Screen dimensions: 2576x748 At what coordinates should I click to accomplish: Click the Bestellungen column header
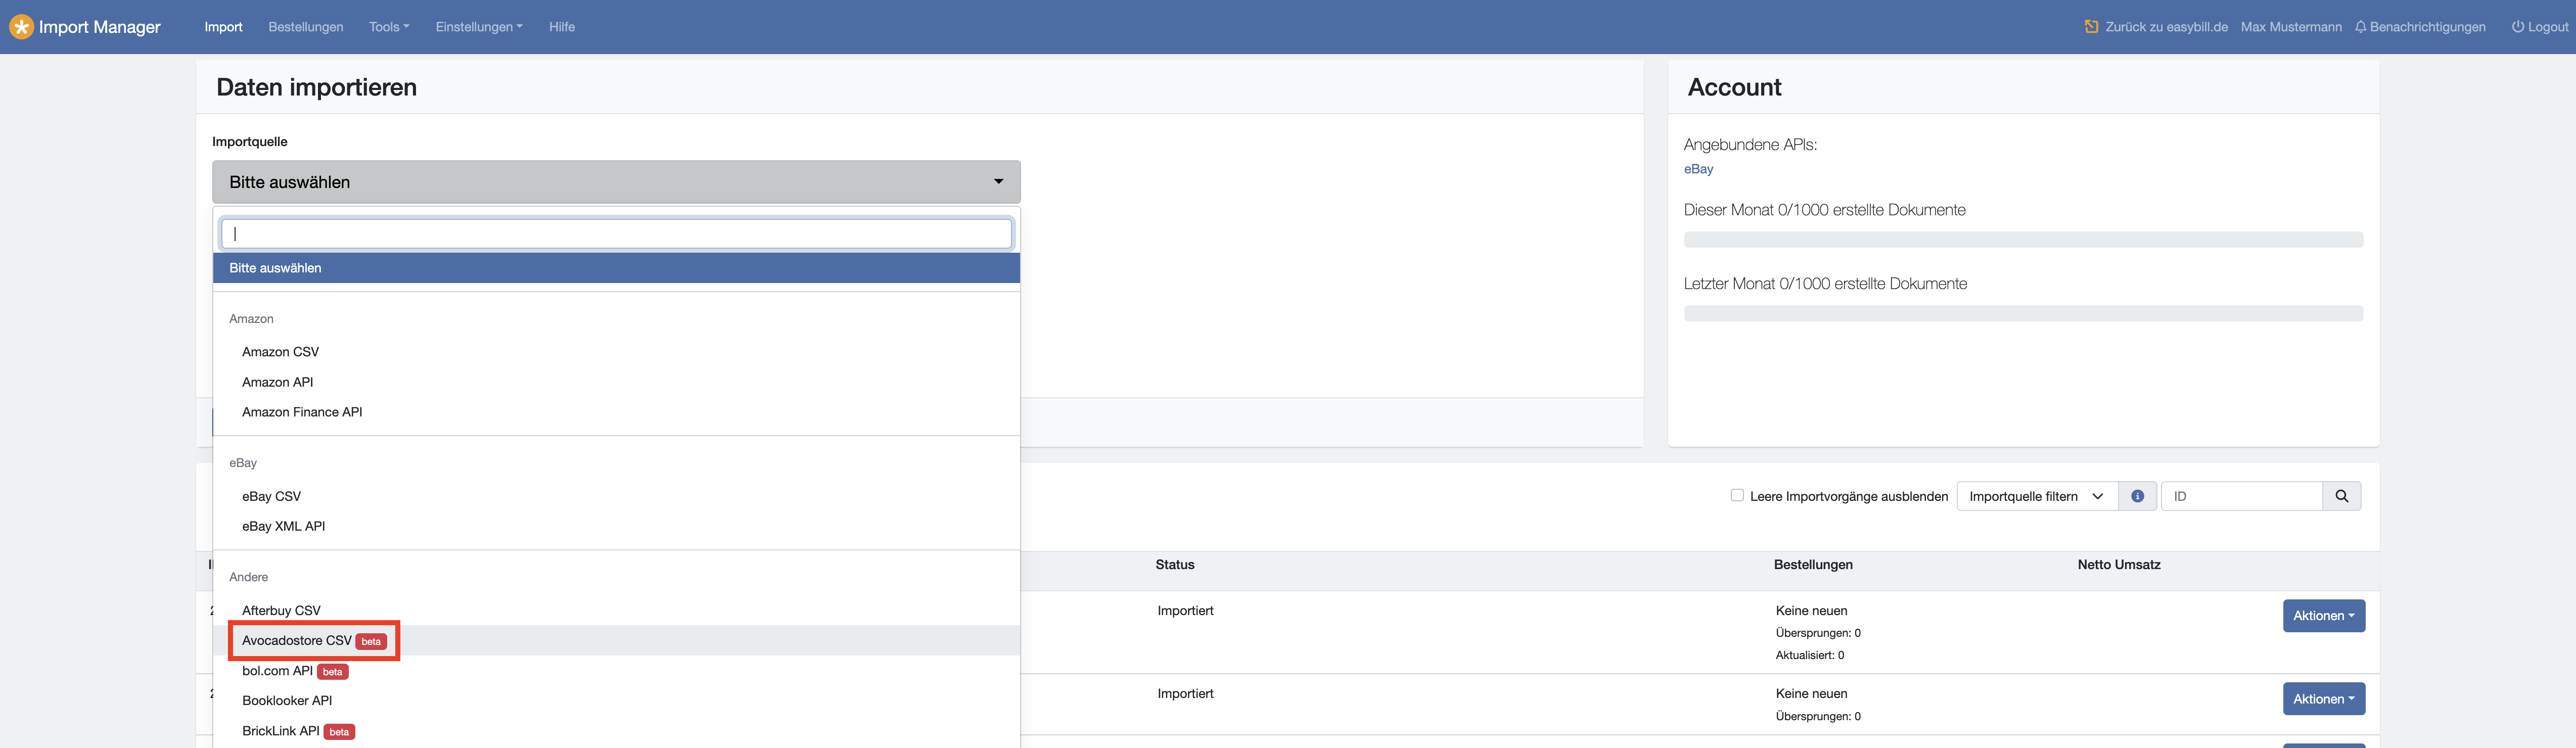click(1813, 565)
